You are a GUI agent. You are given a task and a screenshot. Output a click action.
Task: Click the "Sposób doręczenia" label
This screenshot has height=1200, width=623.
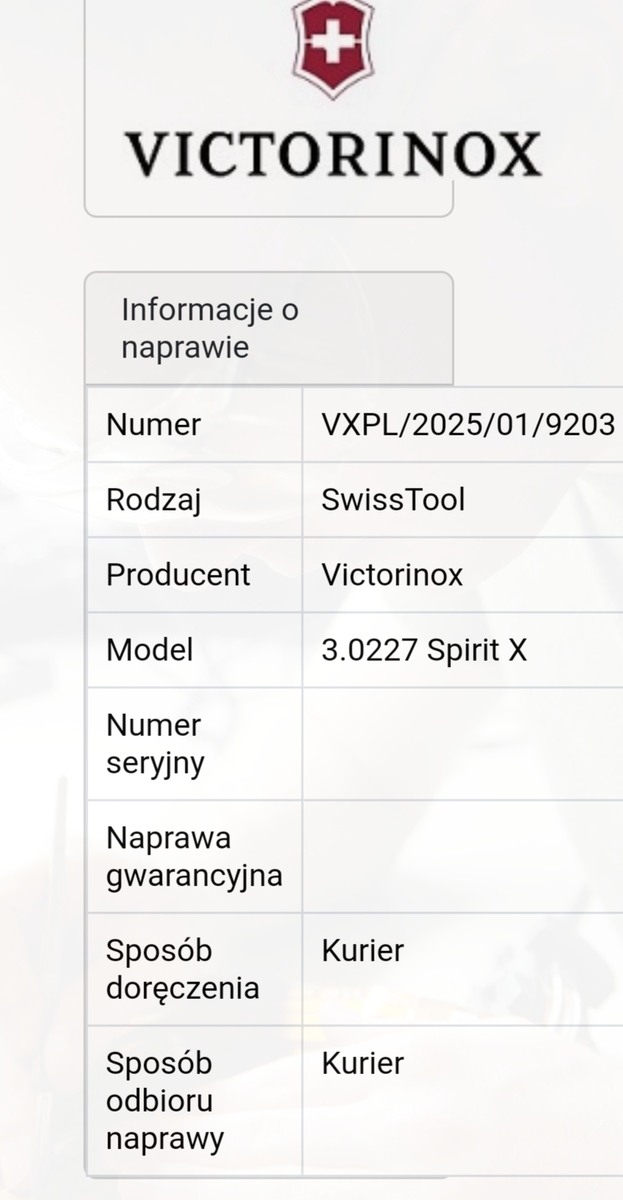coord(182,969)
